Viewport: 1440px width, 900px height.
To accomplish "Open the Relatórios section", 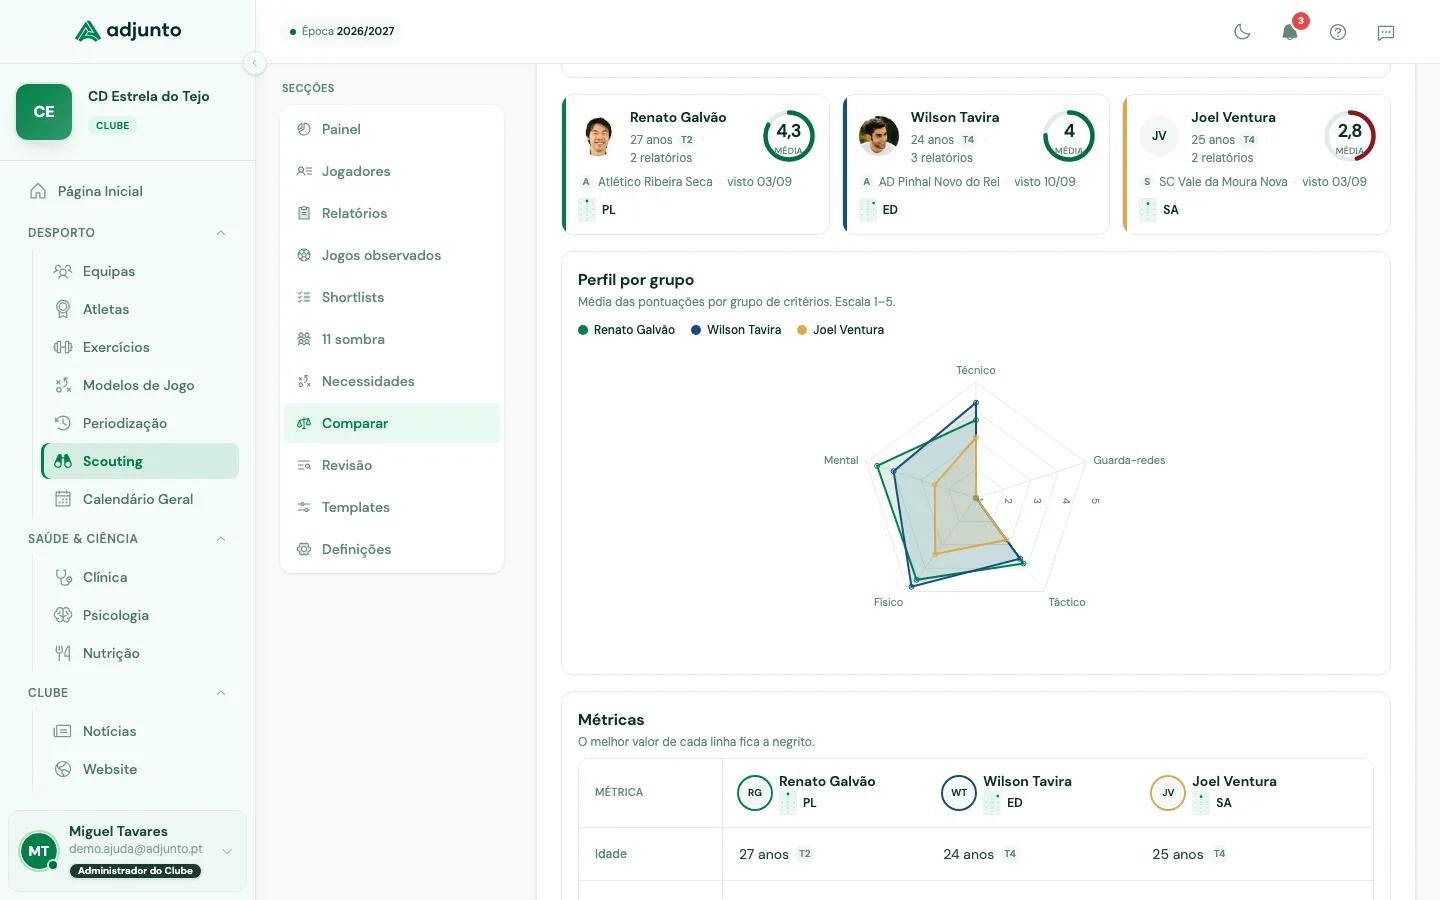I will pos(392,213).
